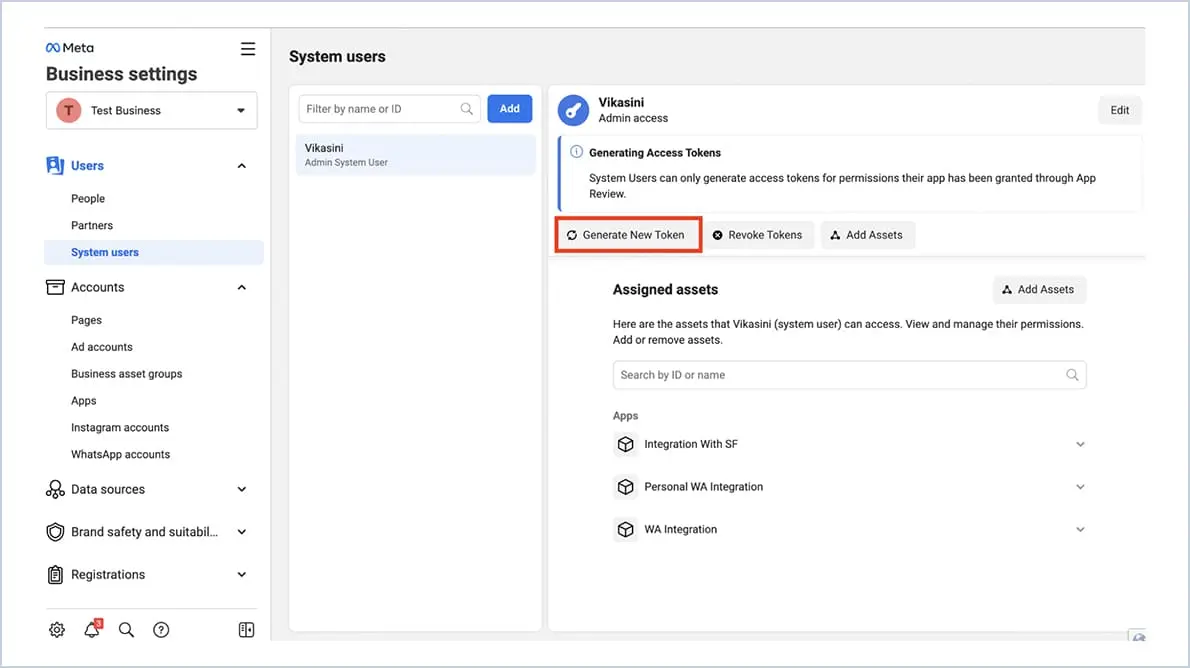Open settings gear at sidebar bottom
Viewport: 1190px width, 668px height.
click(x=57, y=629)
